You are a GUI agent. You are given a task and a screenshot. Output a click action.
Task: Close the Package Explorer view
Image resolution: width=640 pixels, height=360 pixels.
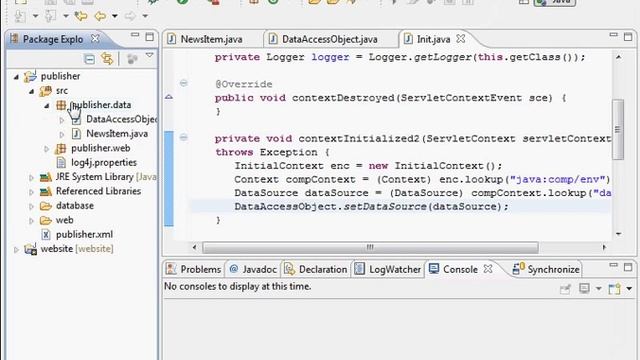[95, 39]
